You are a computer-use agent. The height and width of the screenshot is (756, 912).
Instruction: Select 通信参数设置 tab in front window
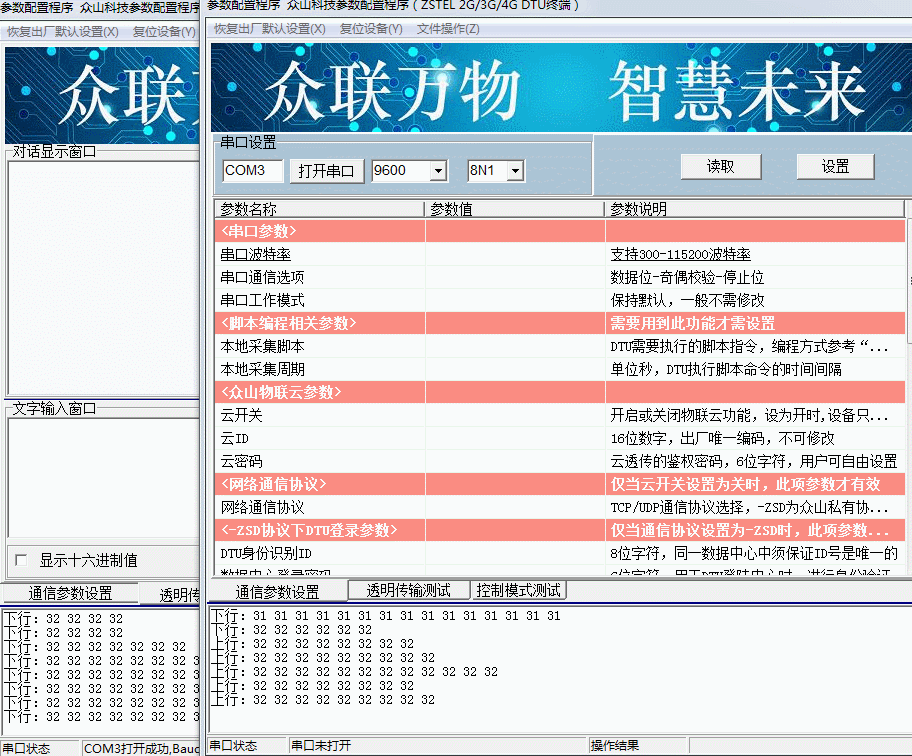(277, 591)
